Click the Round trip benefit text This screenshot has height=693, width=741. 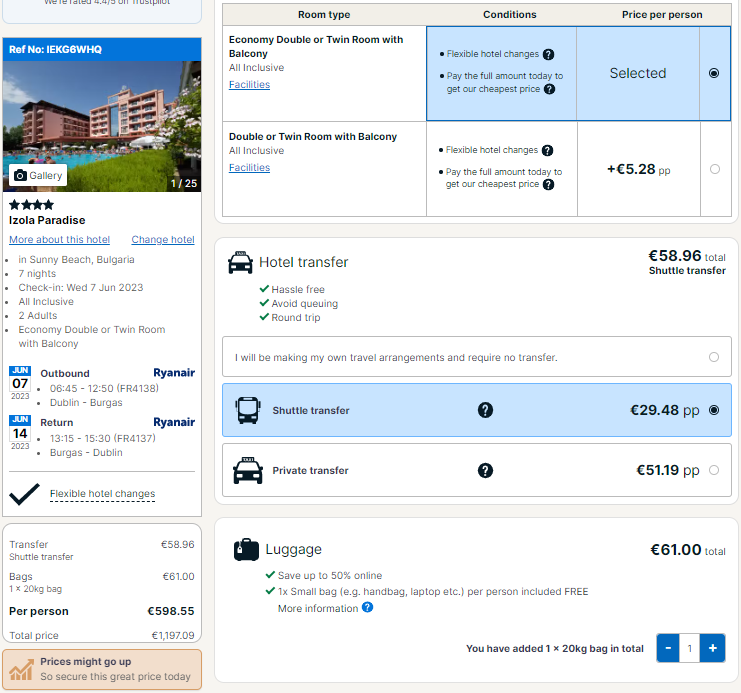[295, 318]
